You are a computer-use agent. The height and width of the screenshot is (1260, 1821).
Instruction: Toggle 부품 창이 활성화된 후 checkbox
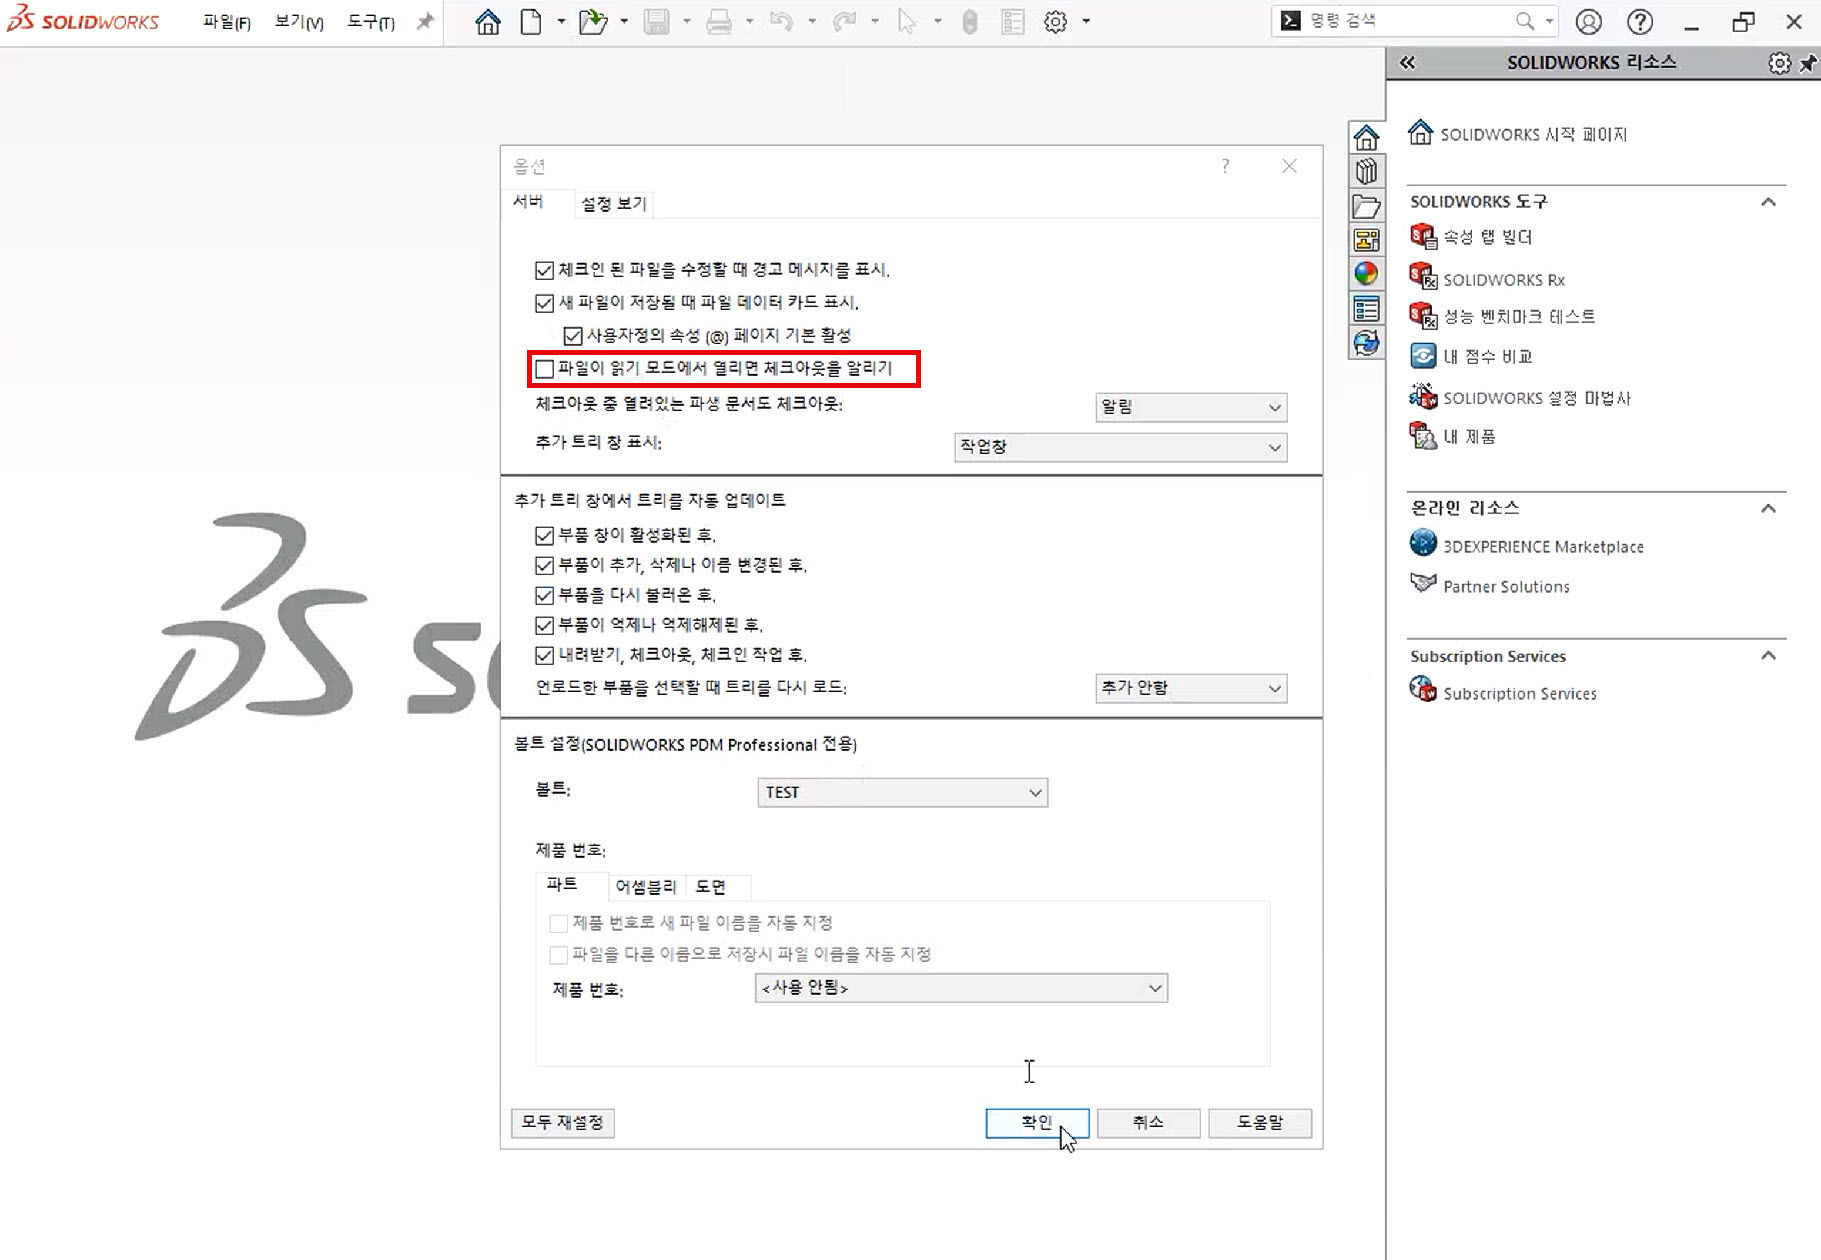tap(545, 536)
